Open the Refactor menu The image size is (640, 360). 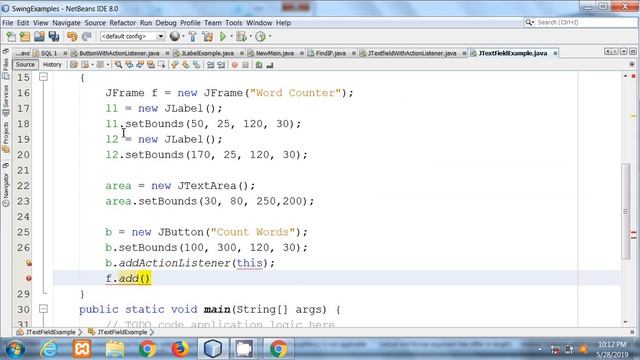[x=122, y=23]
